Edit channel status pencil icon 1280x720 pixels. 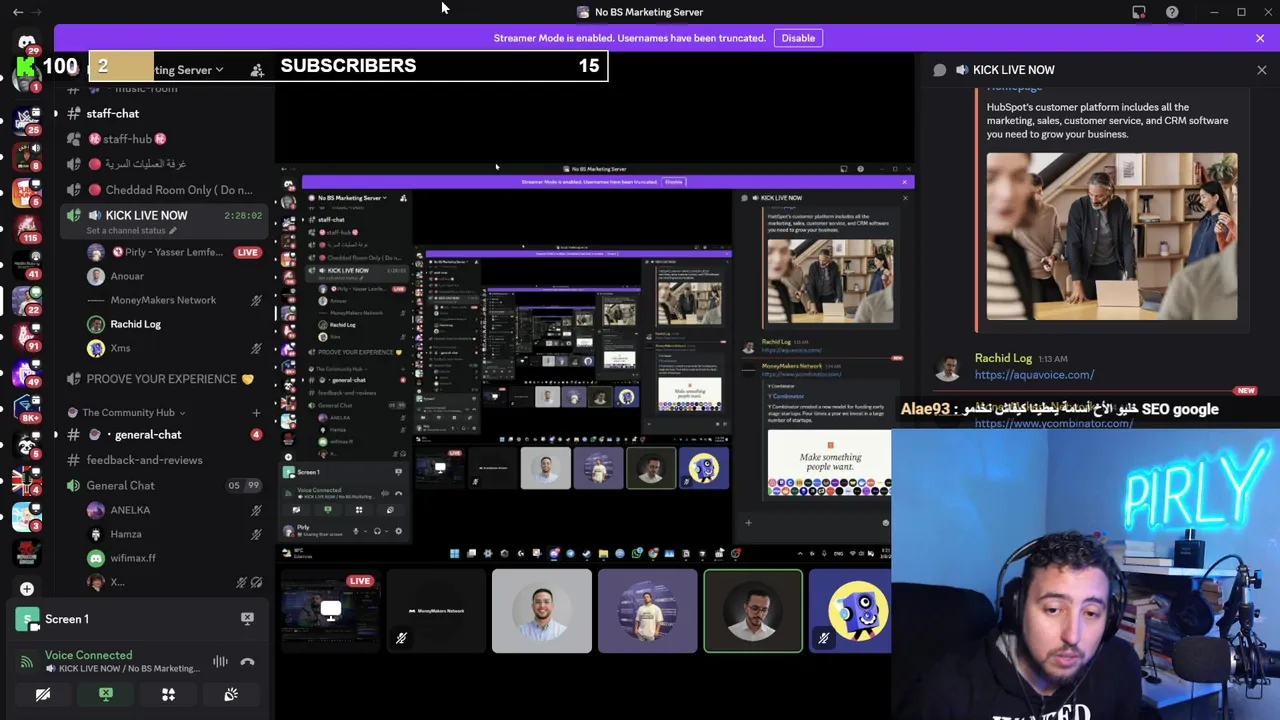click(173, 231)
